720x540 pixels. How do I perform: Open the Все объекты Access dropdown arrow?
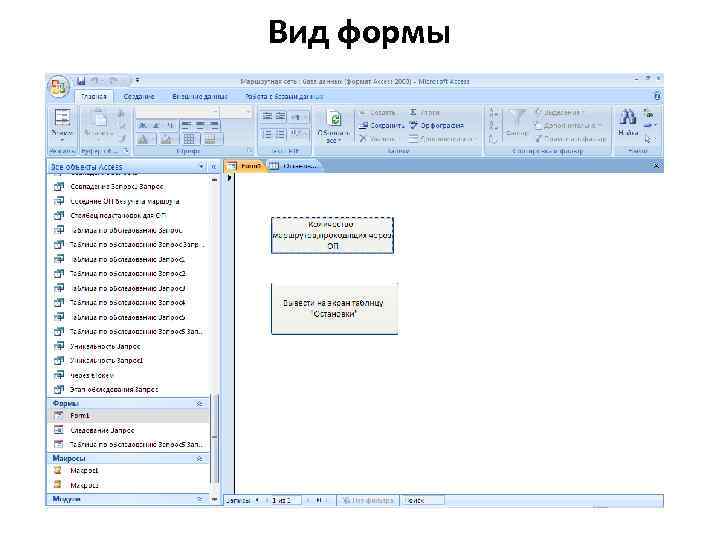(201, 167)
